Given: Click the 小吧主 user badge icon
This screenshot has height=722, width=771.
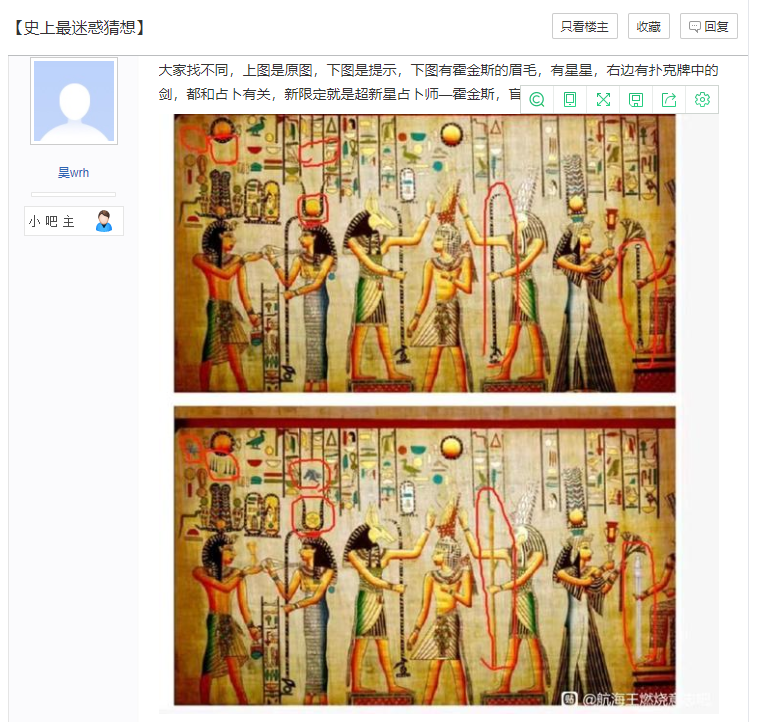Looking at the screenshot, I should pos(104,221).
